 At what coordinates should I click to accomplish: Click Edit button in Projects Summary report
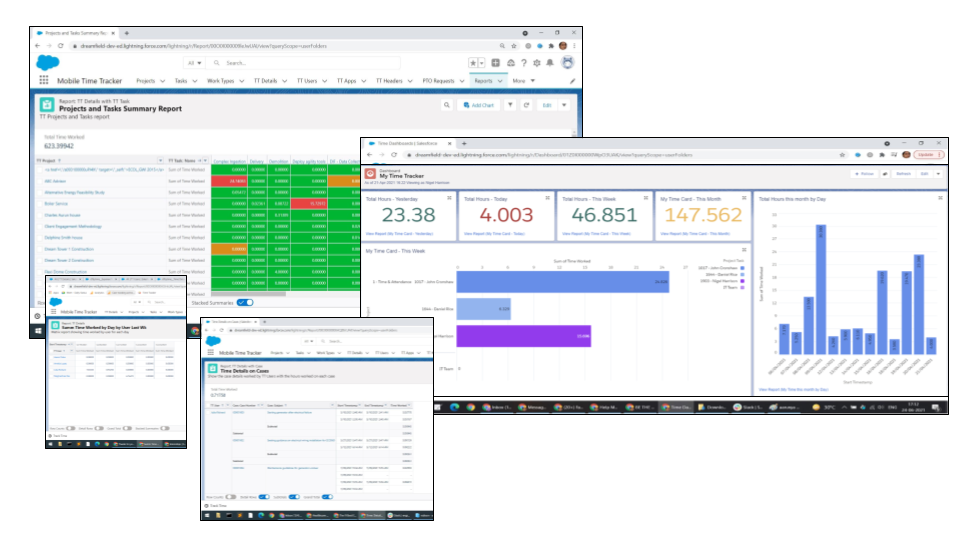pyautogui.click(x=547, y=105)
